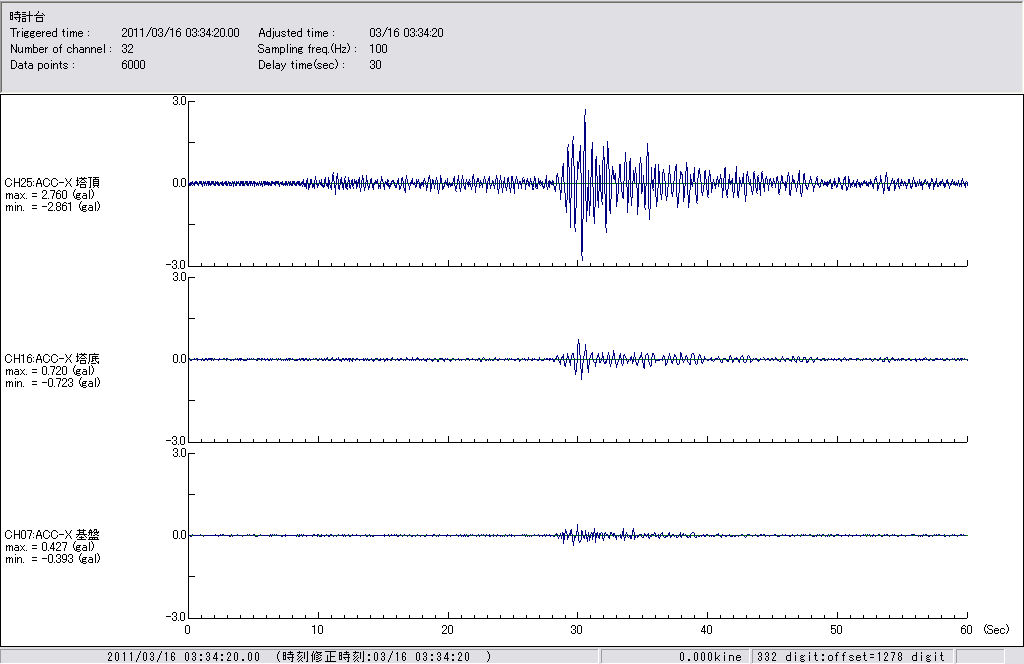Click the (Sec) unit label on time axis

click(x=995, y=630)
